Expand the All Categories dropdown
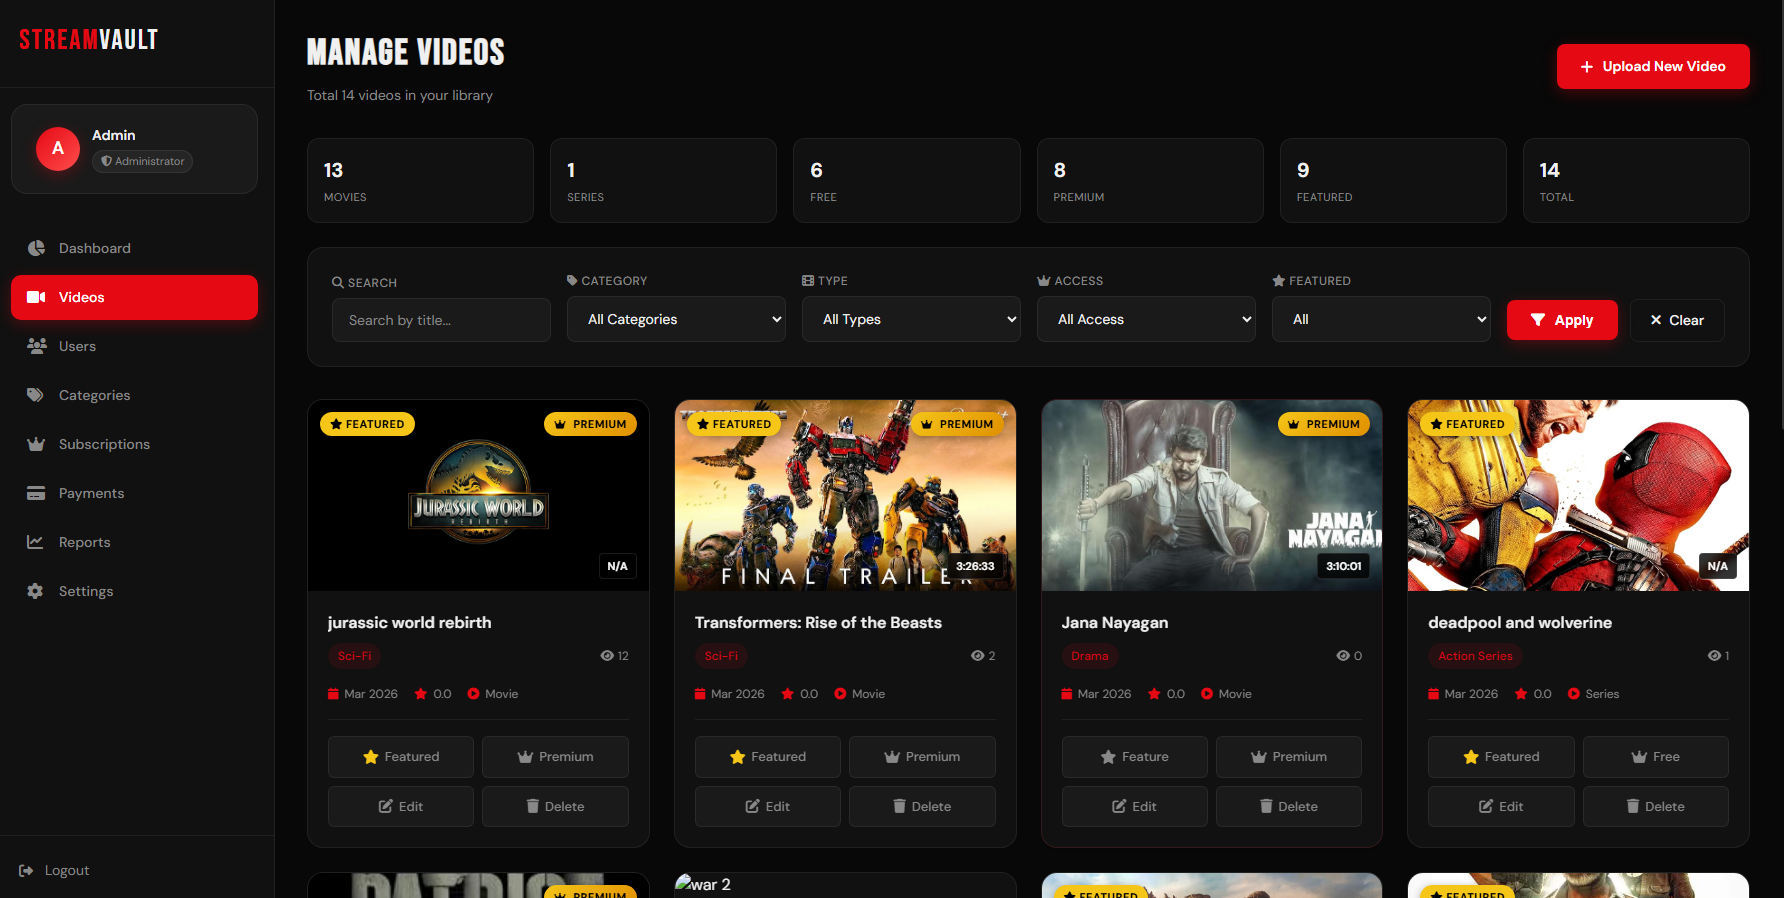This screenshot has width=1784, height=898. click(676, 320)
